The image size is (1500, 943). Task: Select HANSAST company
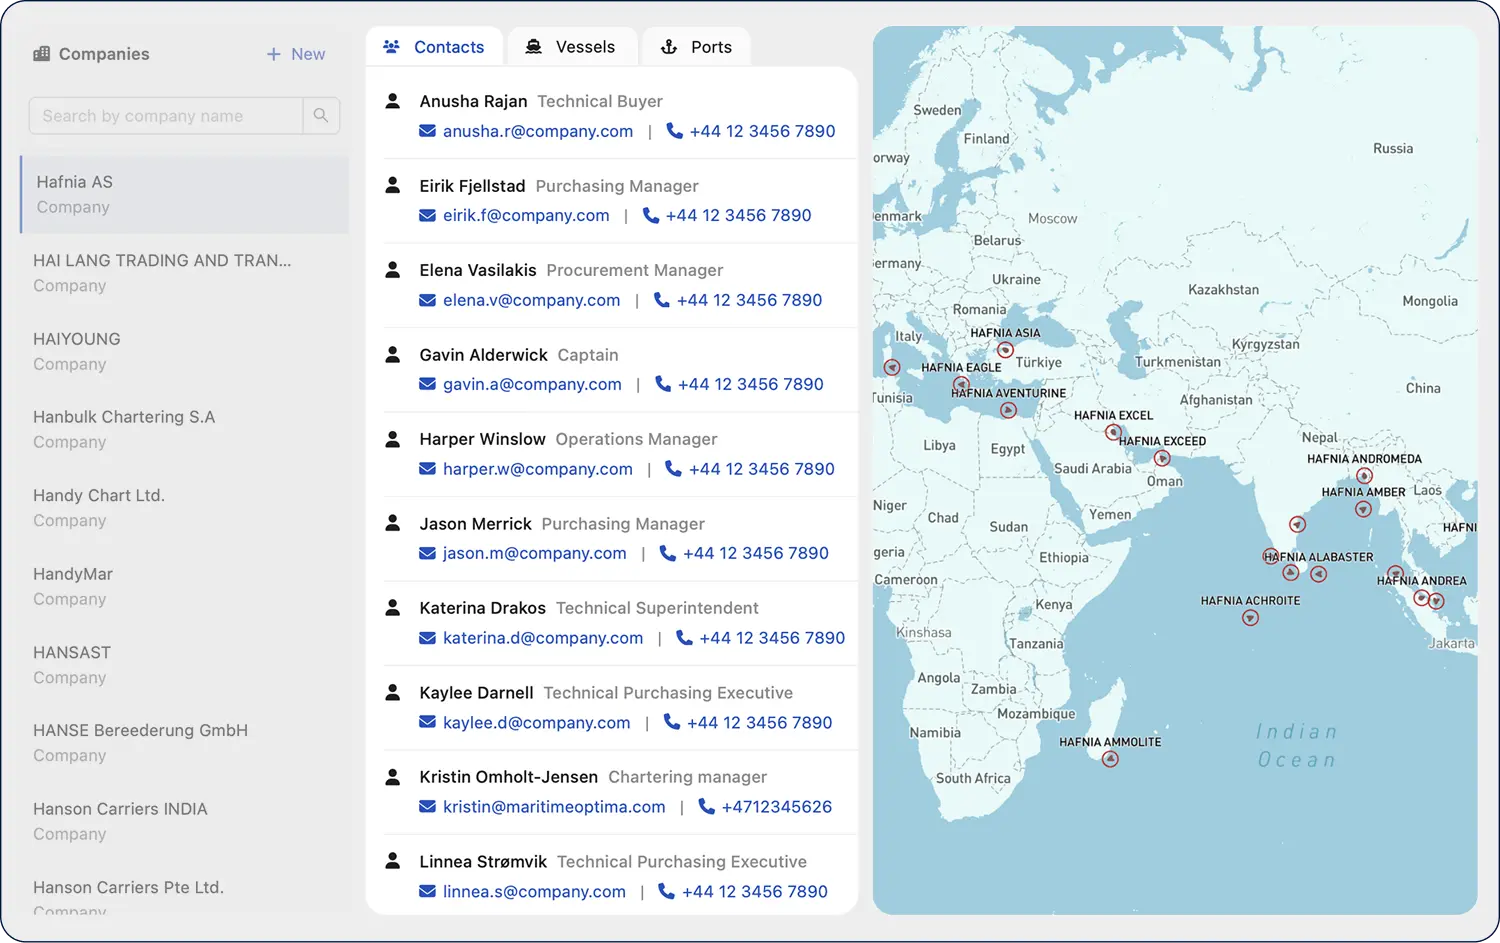tap(185, 664)
